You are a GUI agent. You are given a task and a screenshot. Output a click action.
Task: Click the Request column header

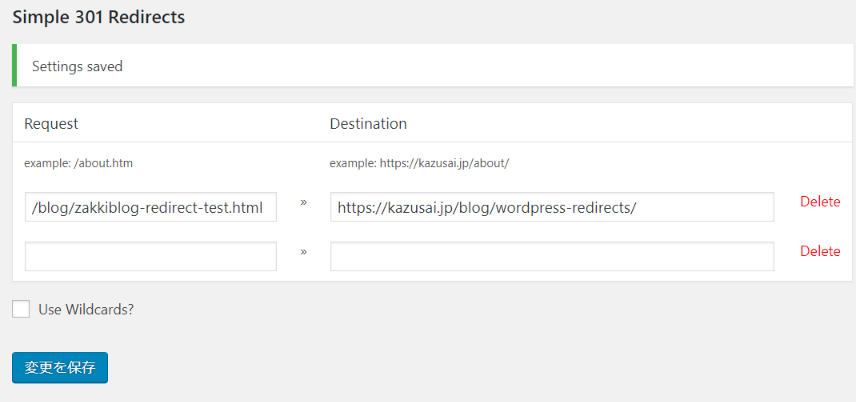[x=51, y=124]
